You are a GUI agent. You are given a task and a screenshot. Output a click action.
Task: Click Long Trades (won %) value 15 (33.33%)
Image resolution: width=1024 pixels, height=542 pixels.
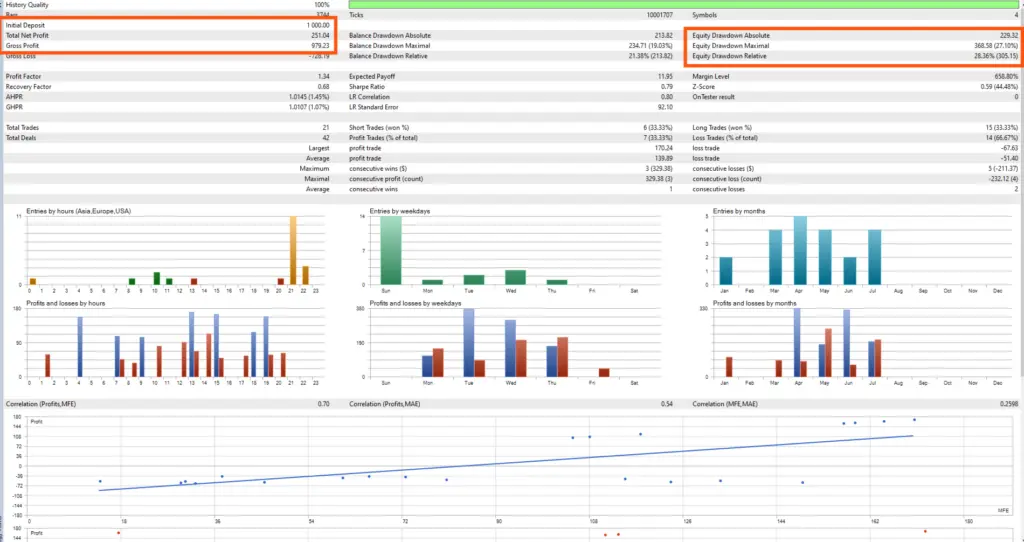pos(1002,128)
